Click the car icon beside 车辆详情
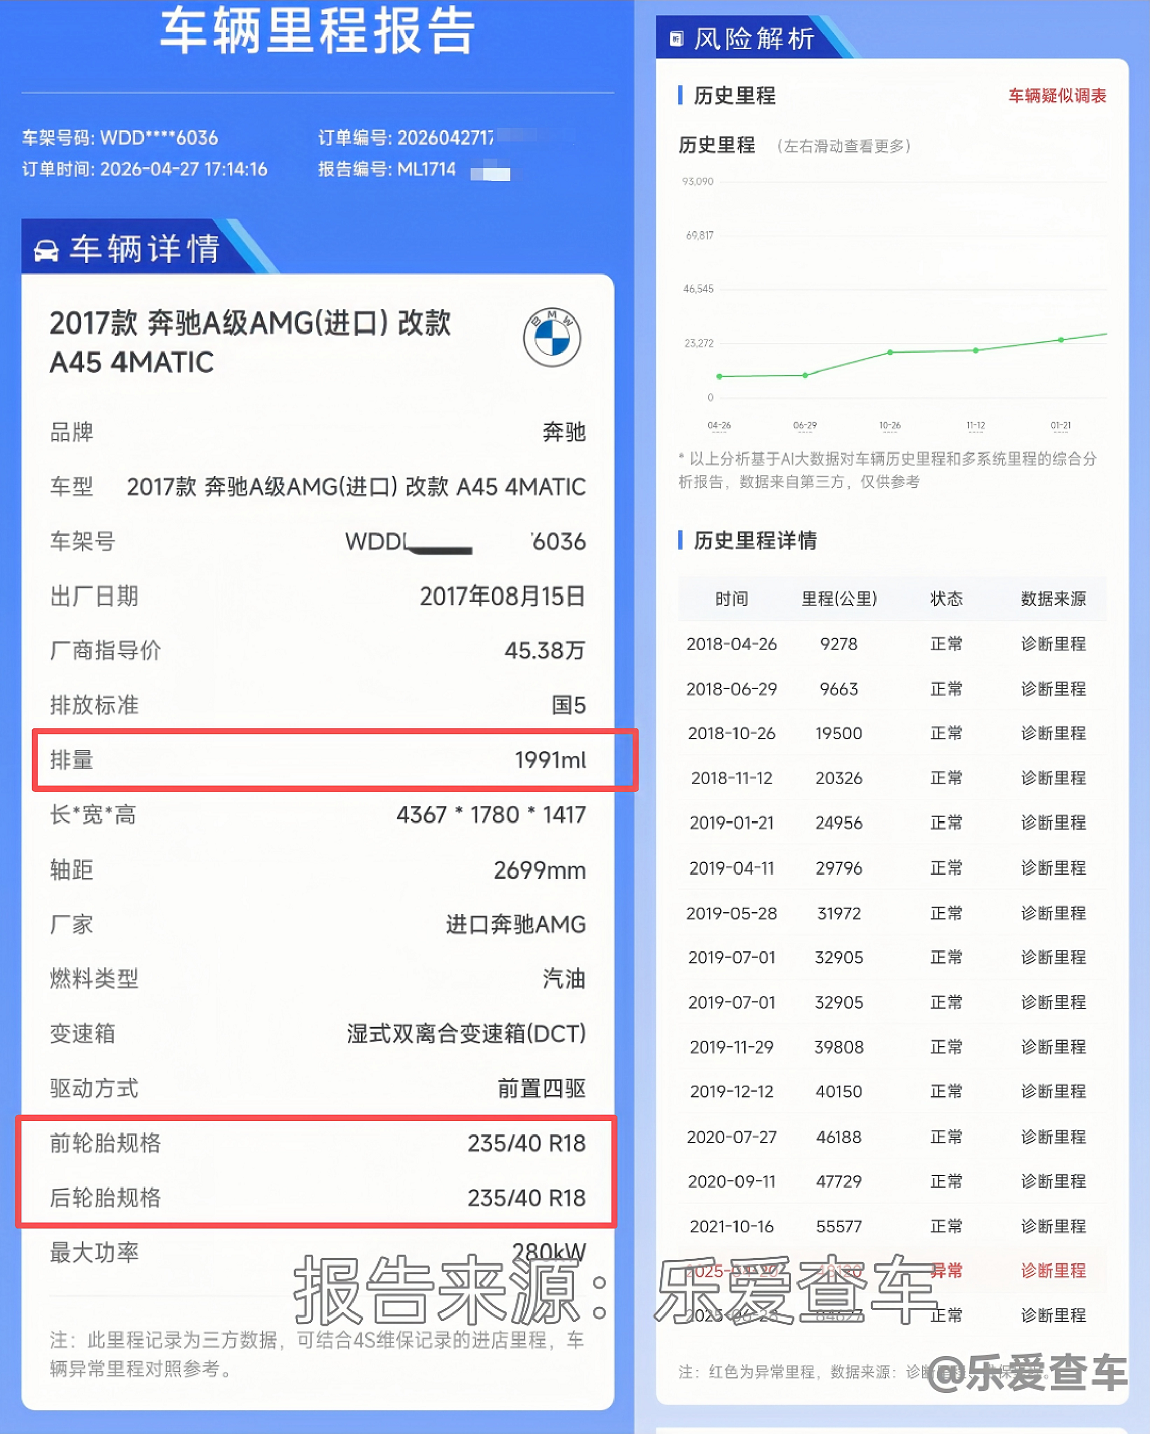 pos(46,250)
